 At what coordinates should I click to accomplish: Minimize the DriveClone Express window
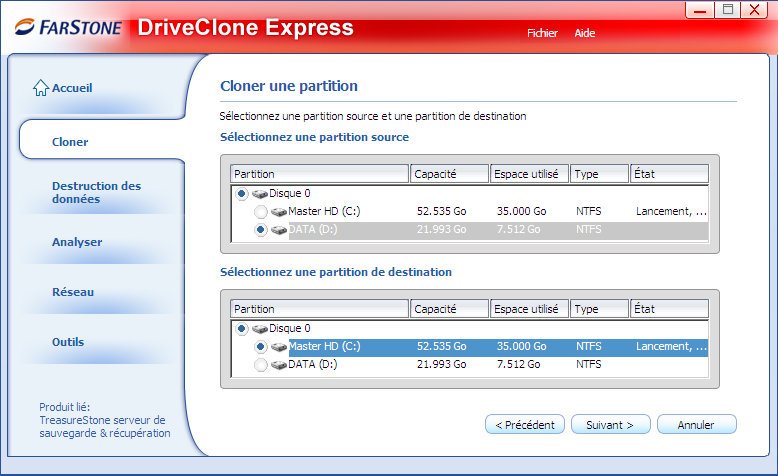pos(700,10)
